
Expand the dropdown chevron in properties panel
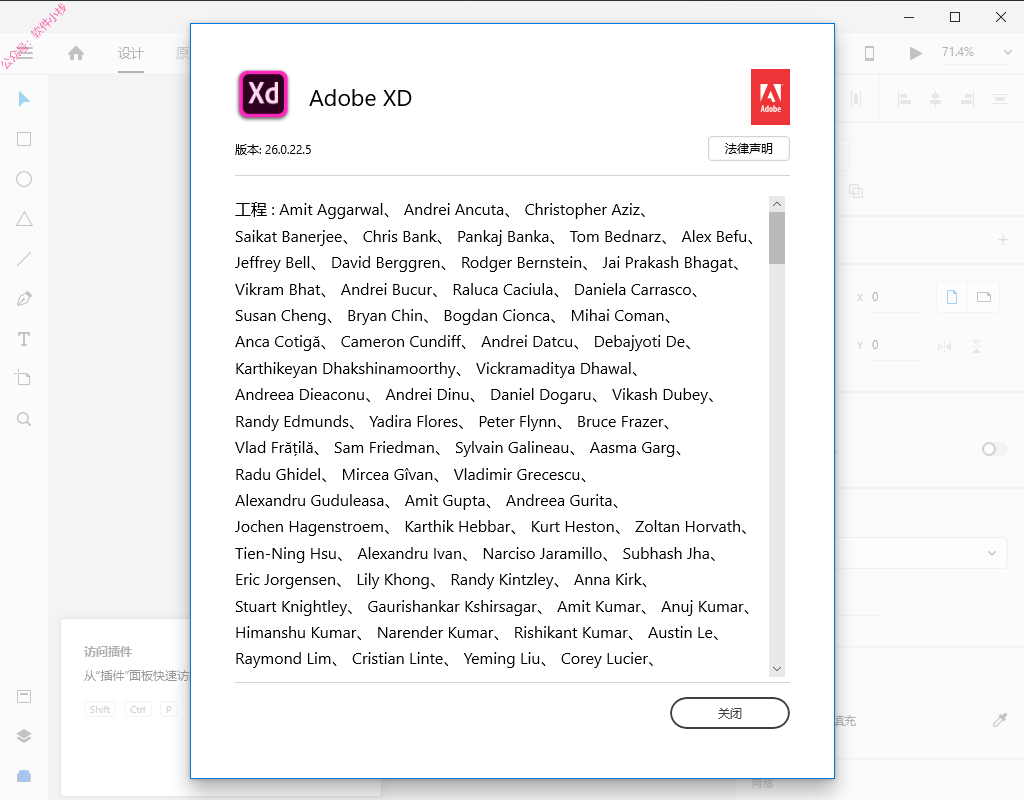pos(992,553)
